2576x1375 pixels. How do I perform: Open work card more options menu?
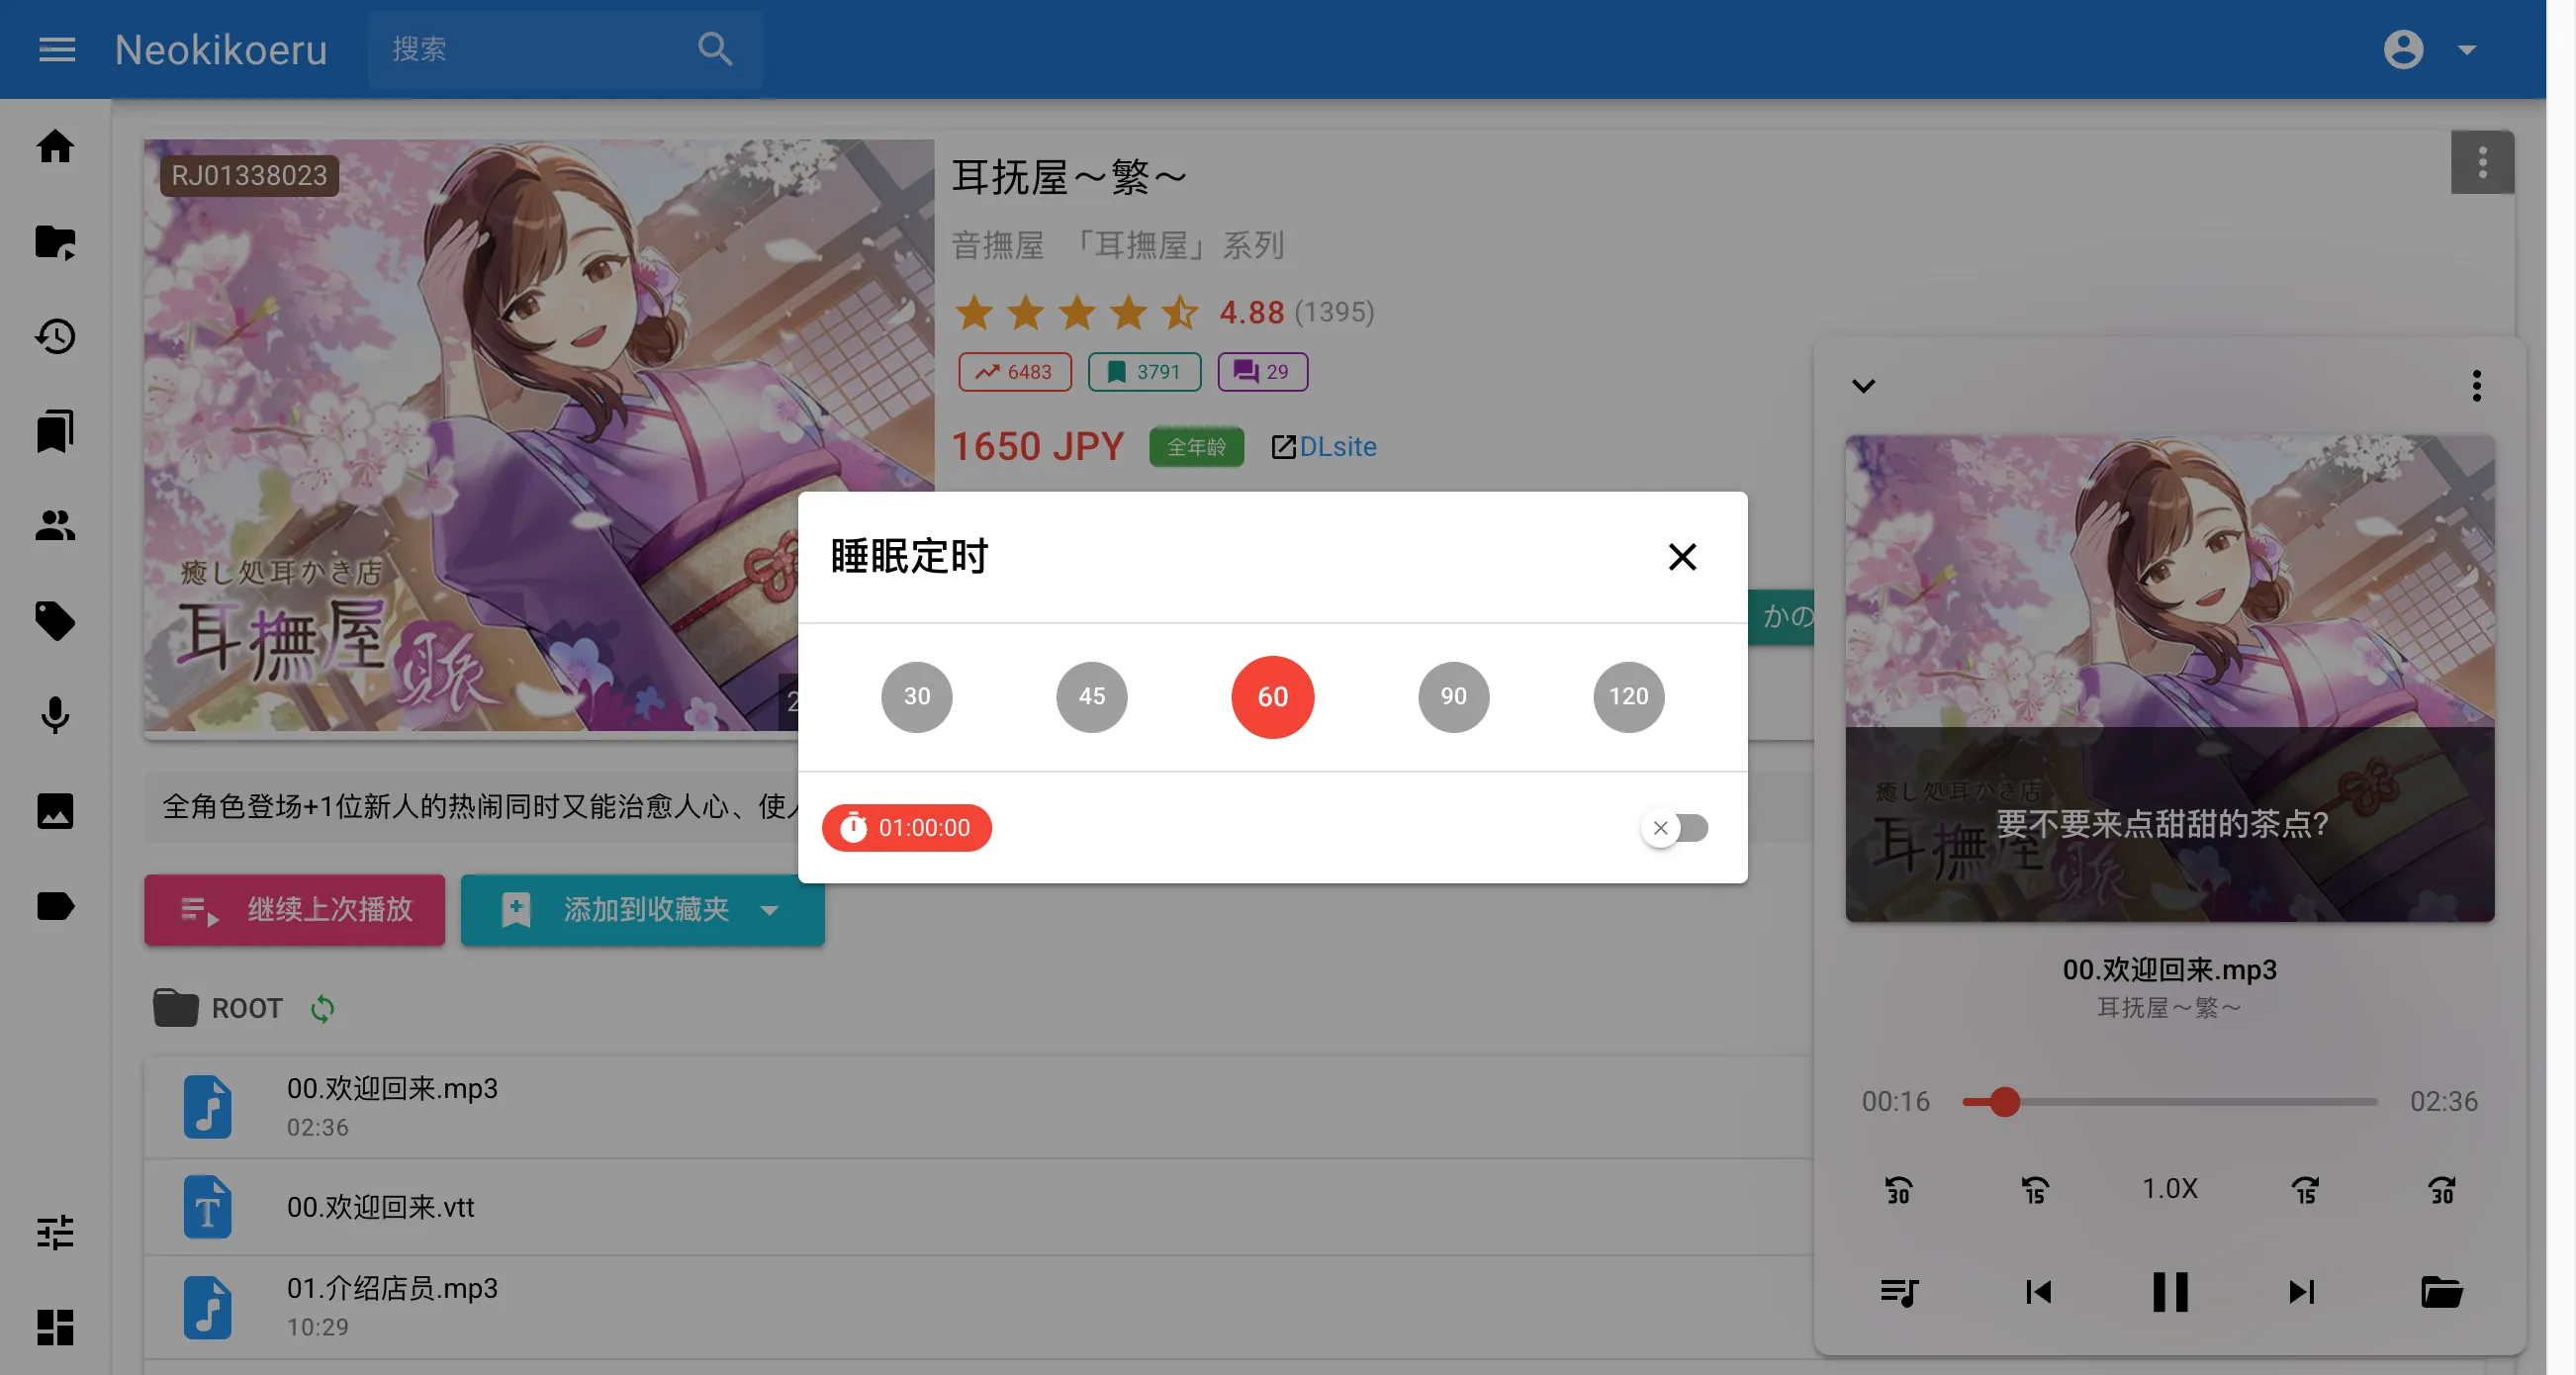click(2482, 162)
